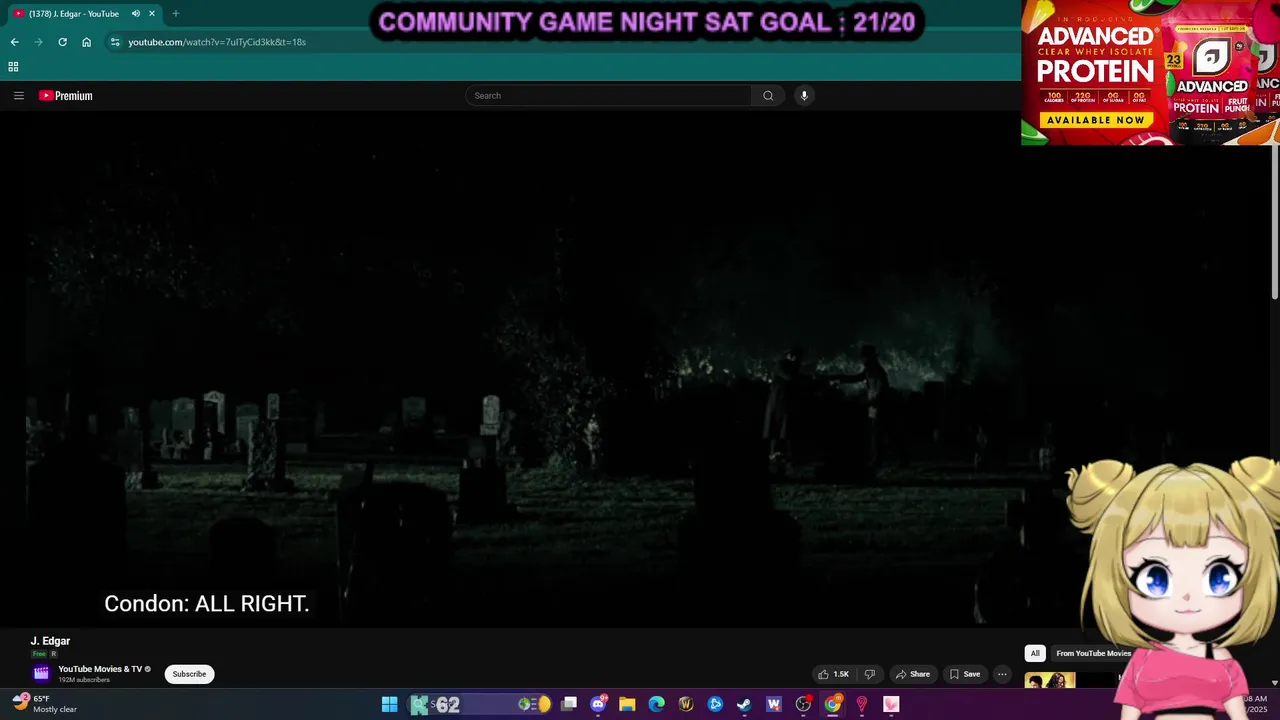This screenshot has height=720, width=1280.
Task: Subscribe to YouTube Movies & TV
Action: [189, 674]
